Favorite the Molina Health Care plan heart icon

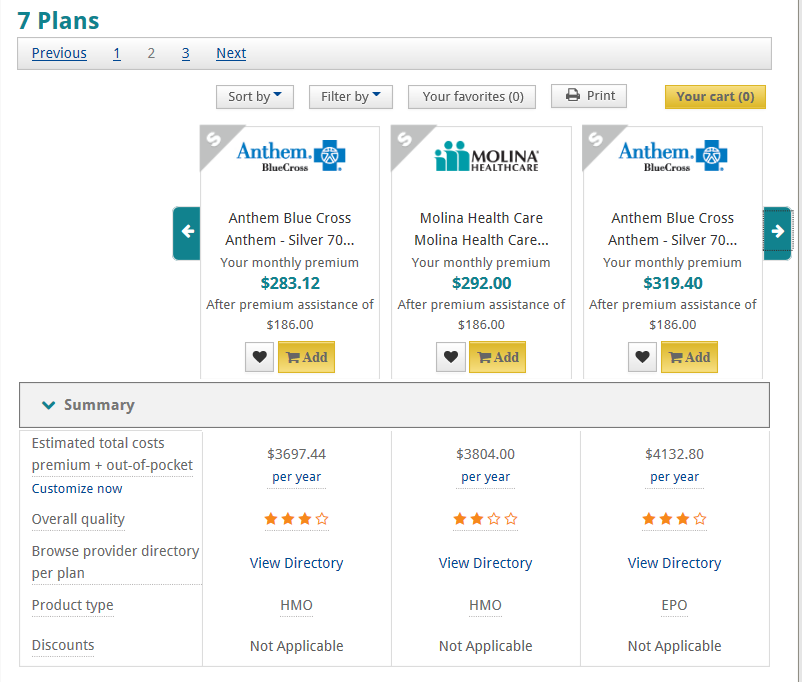[x=451, y=357]
